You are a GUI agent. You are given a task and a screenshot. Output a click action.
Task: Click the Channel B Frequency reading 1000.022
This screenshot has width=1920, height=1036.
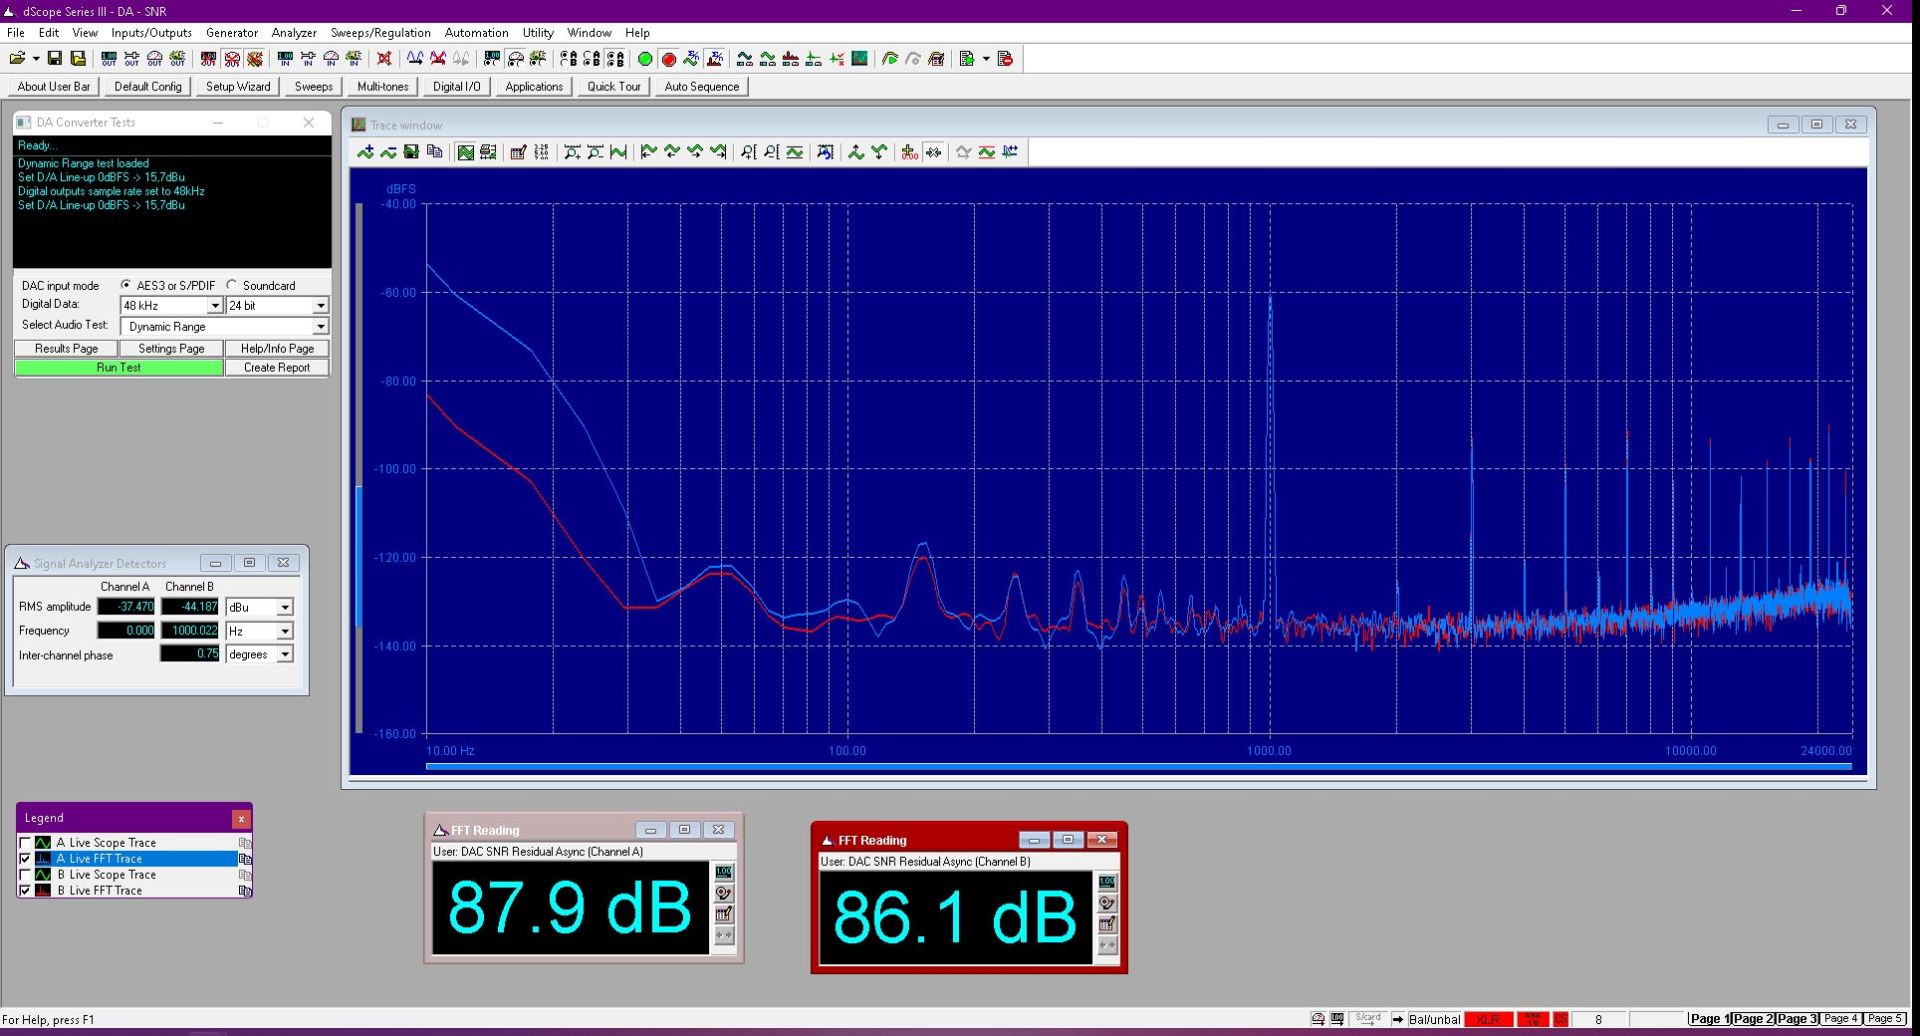[190, 631]
